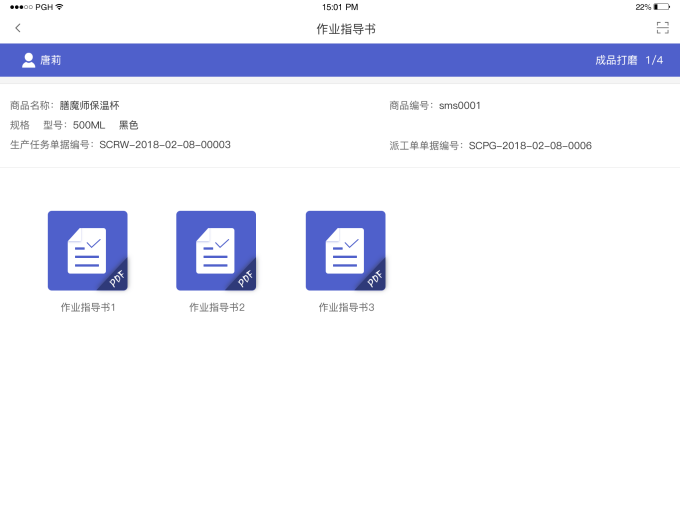Select dispatch number SCPG-2018-02-08-0006
The image size is (681, 511).
tap(530, 145)
